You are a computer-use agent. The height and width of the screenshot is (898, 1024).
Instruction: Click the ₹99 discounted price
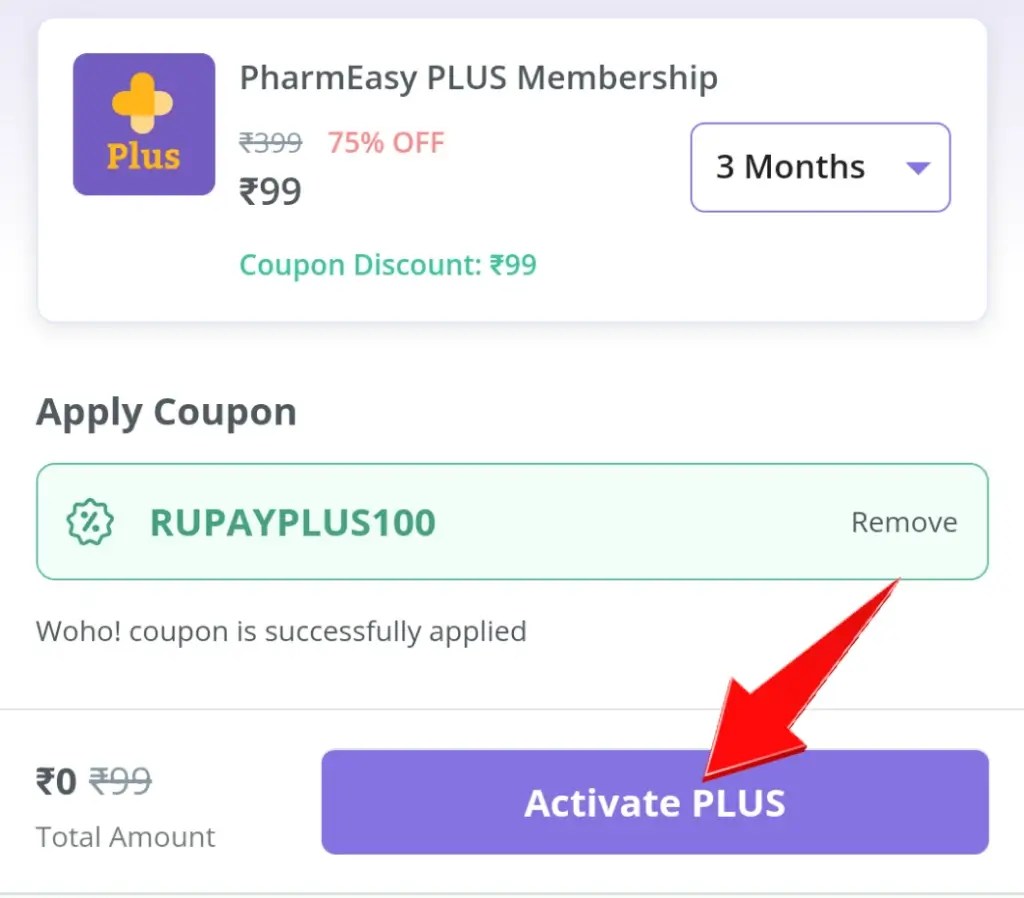(270, 191)
